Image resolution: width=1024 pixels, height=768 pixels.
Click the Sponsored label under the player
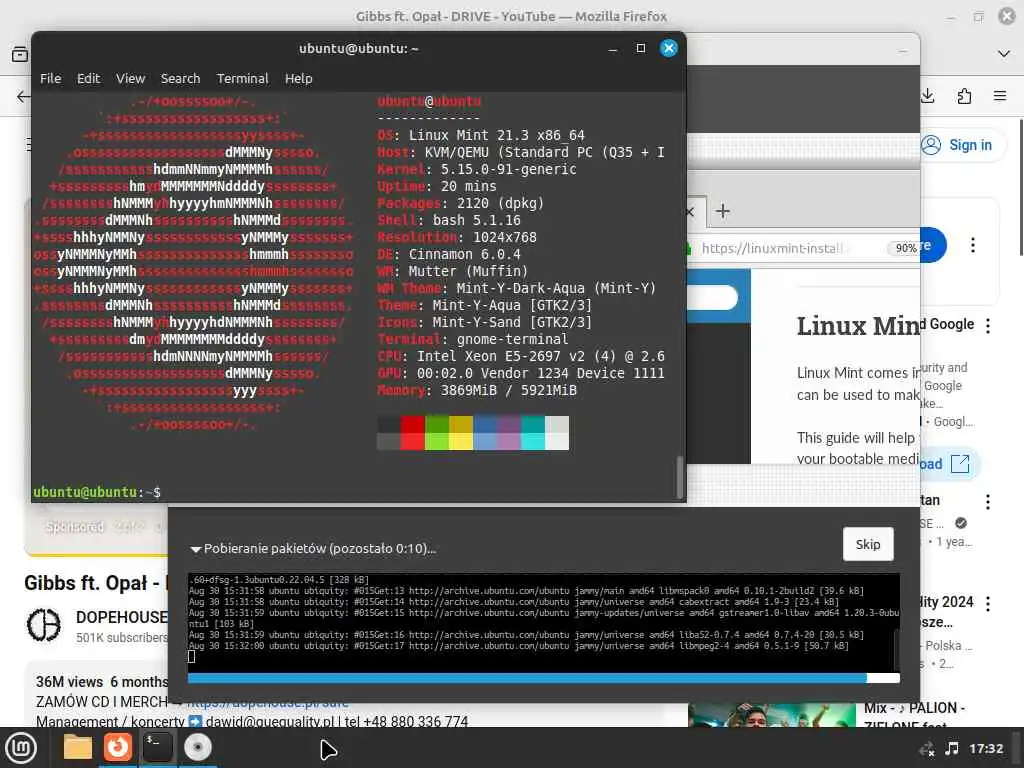pos(74,526)
